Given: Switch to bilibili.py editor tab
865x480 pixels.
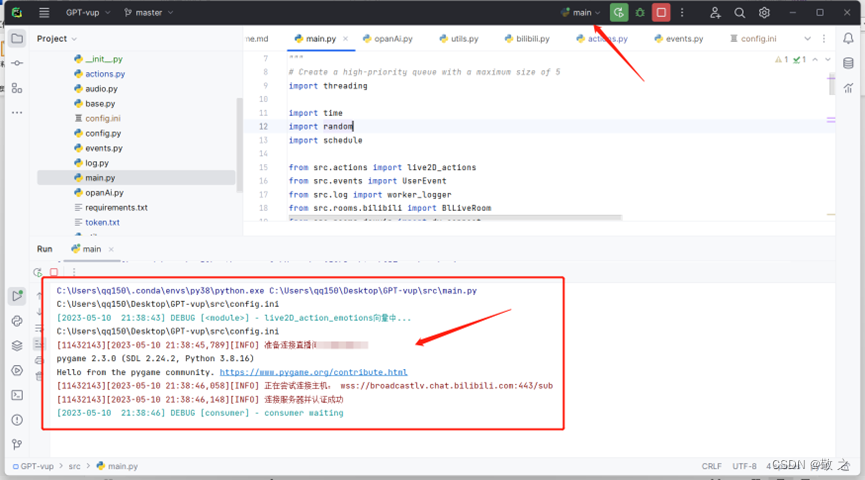Looking at the screenshot, I should (x=527, y=39).
